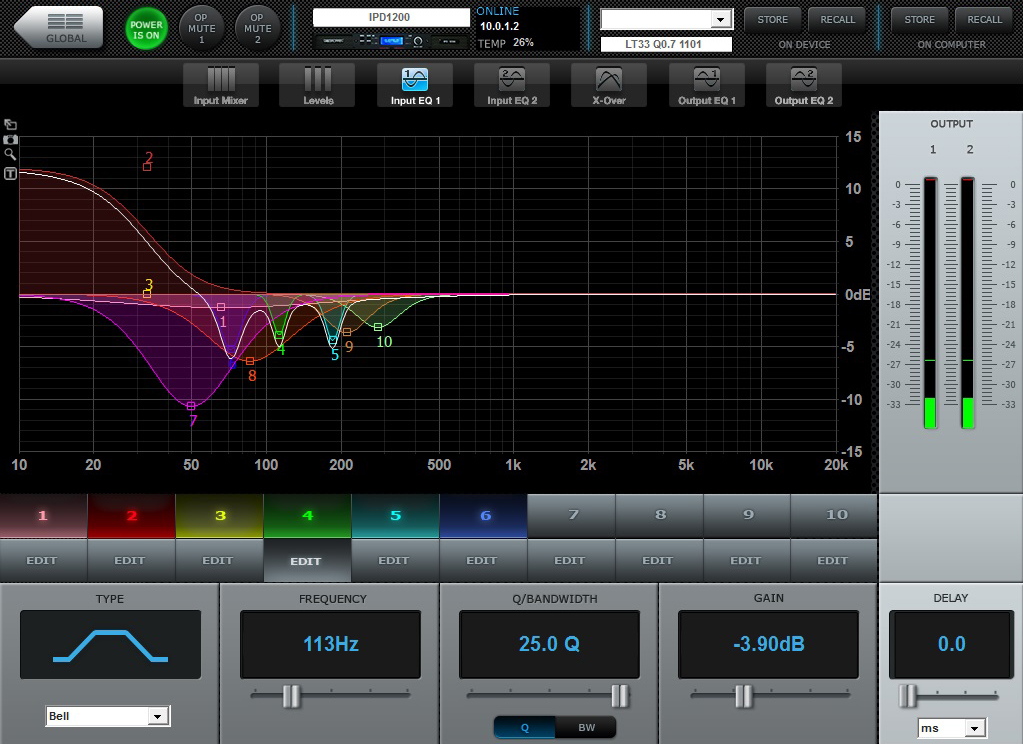
Task: Click EDIT for band 5
Action: [x=396, y=560]
